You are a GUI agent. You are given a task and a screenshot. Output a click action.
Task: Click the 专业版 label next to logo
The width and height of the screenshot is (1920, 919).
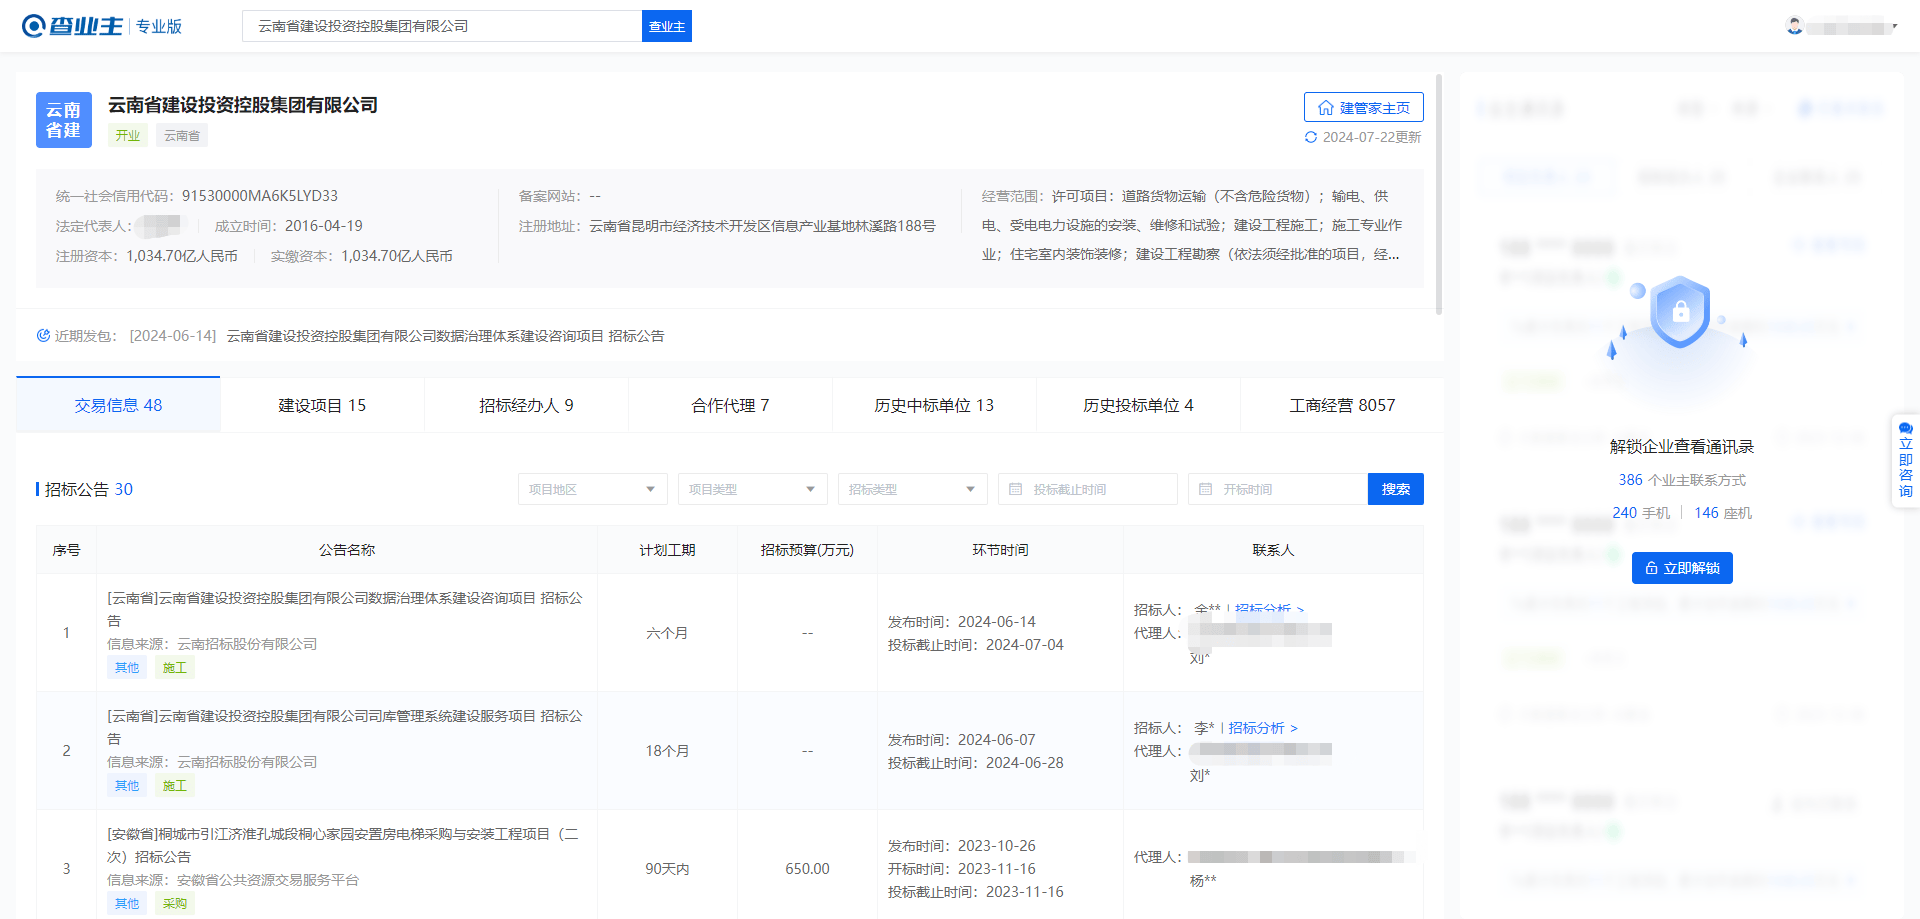click(x=159, y=26)
